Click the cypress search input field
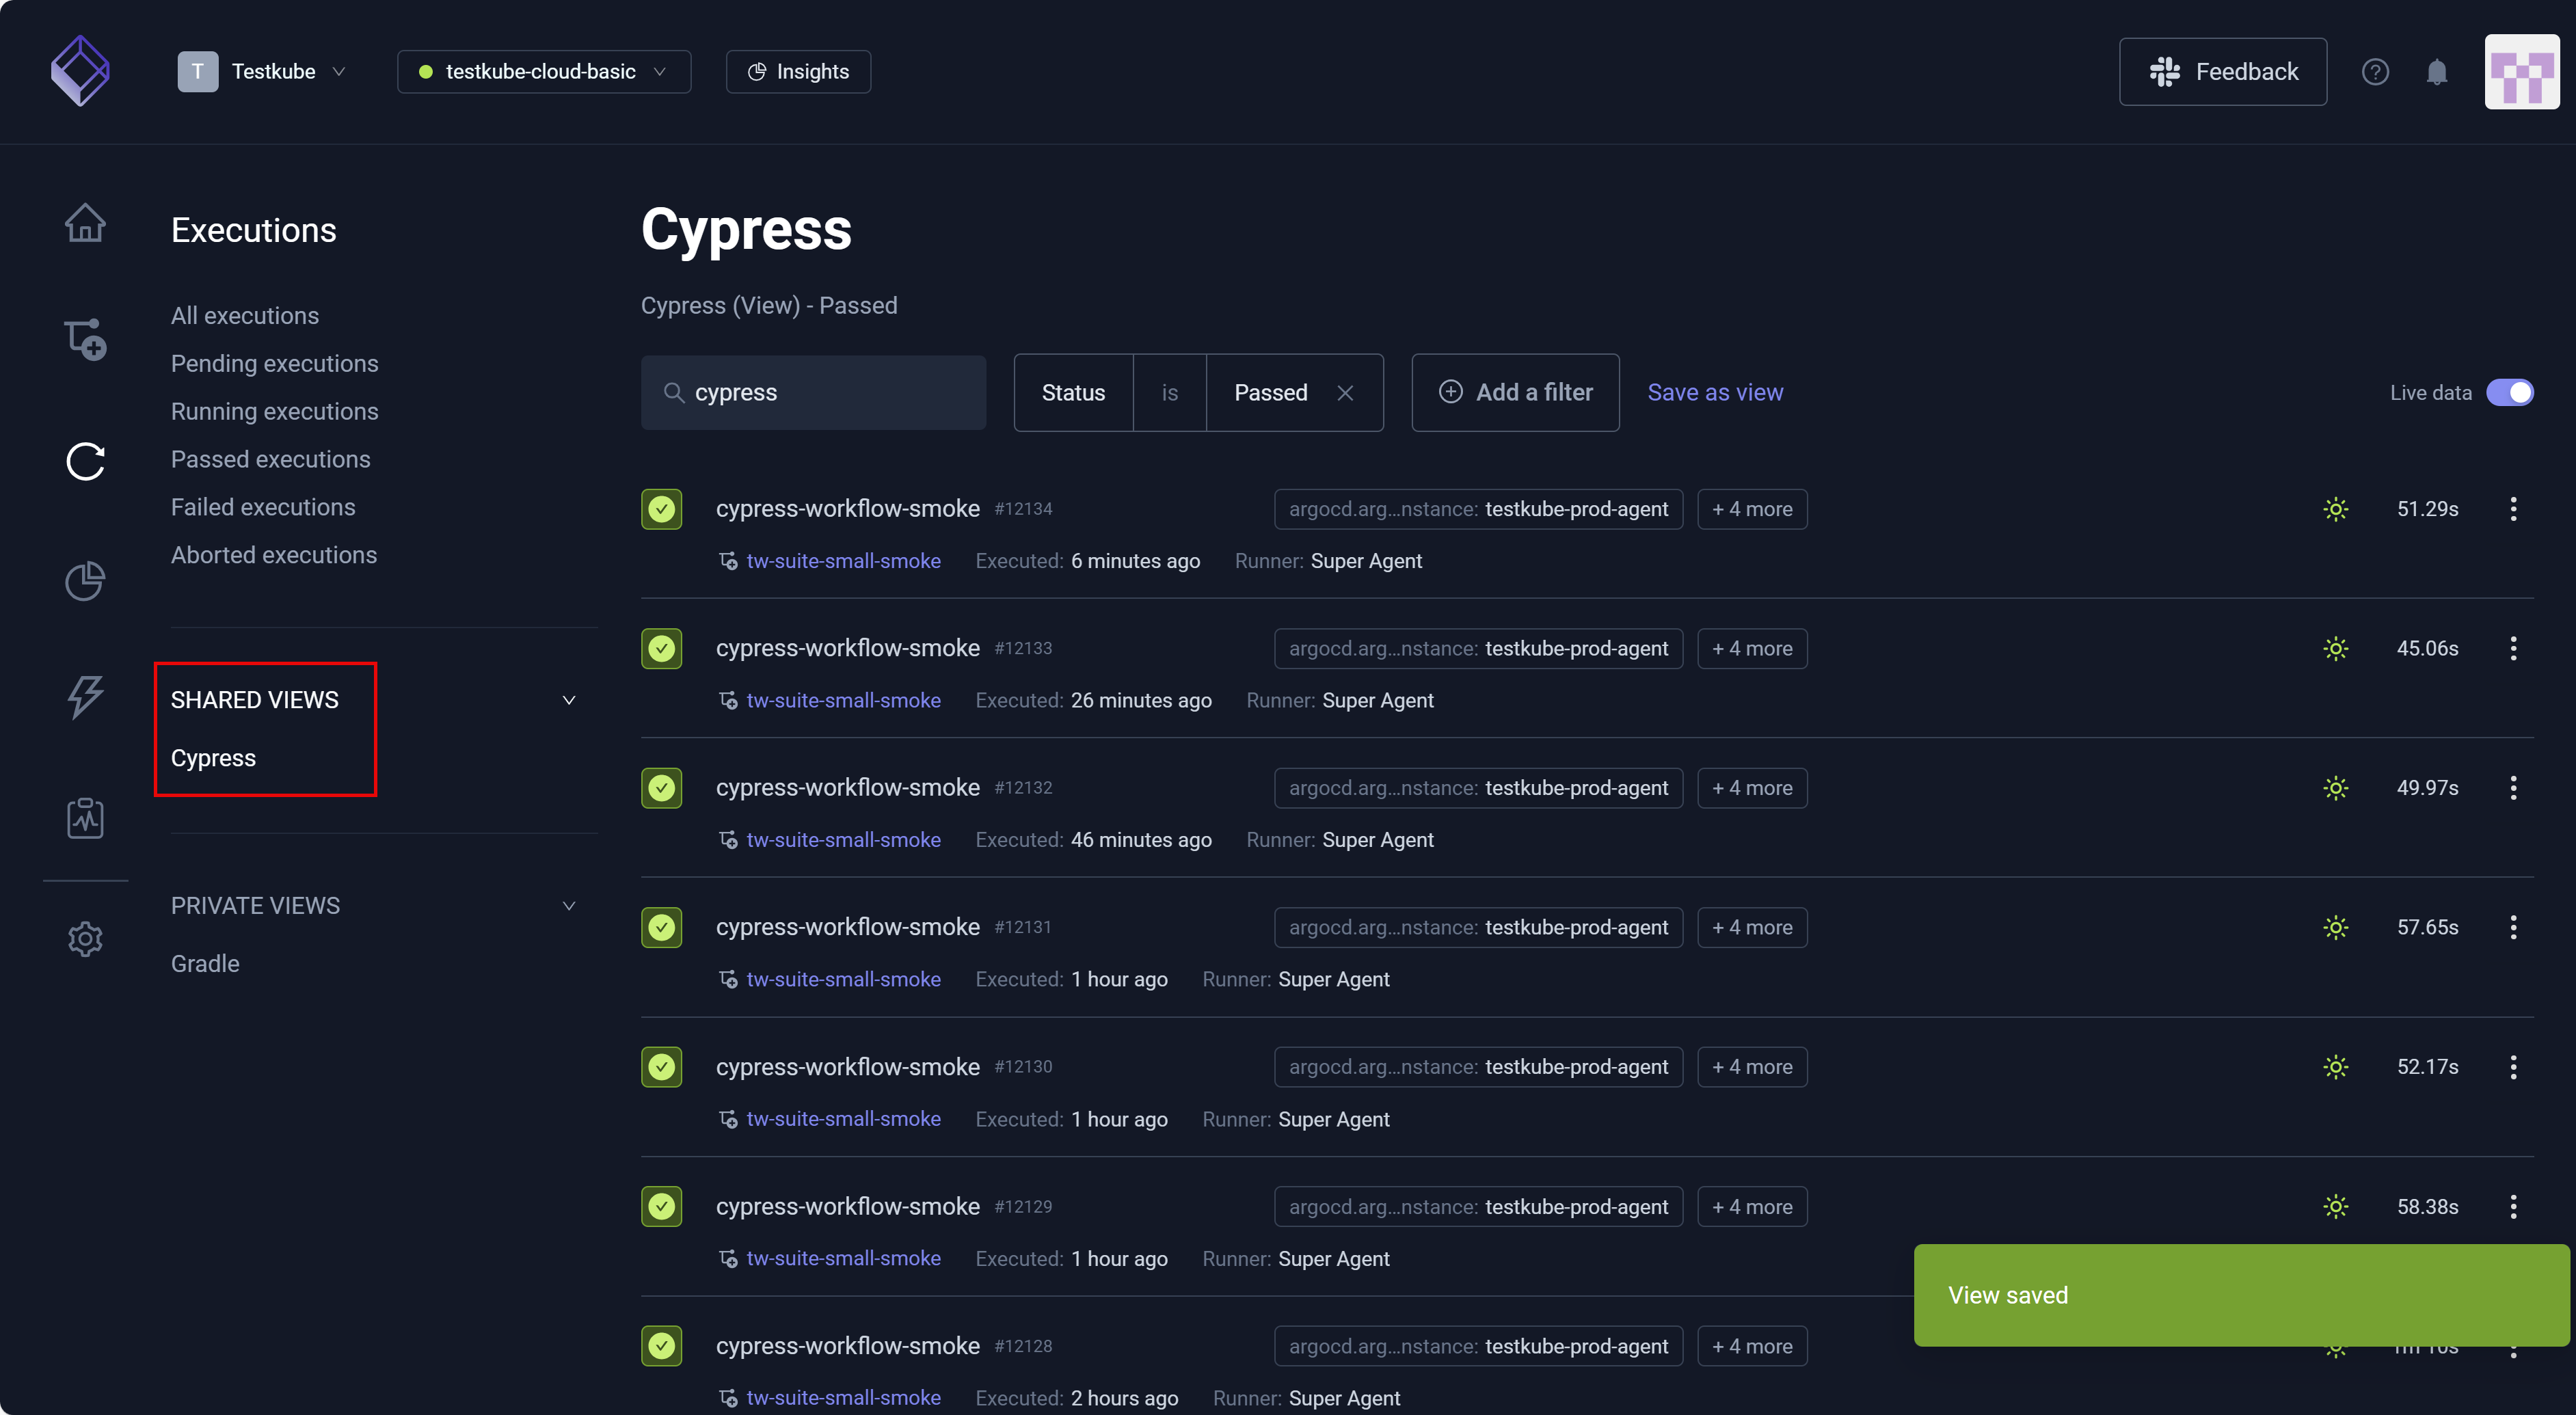The image size is (2576, 1415). coord(830,393)
